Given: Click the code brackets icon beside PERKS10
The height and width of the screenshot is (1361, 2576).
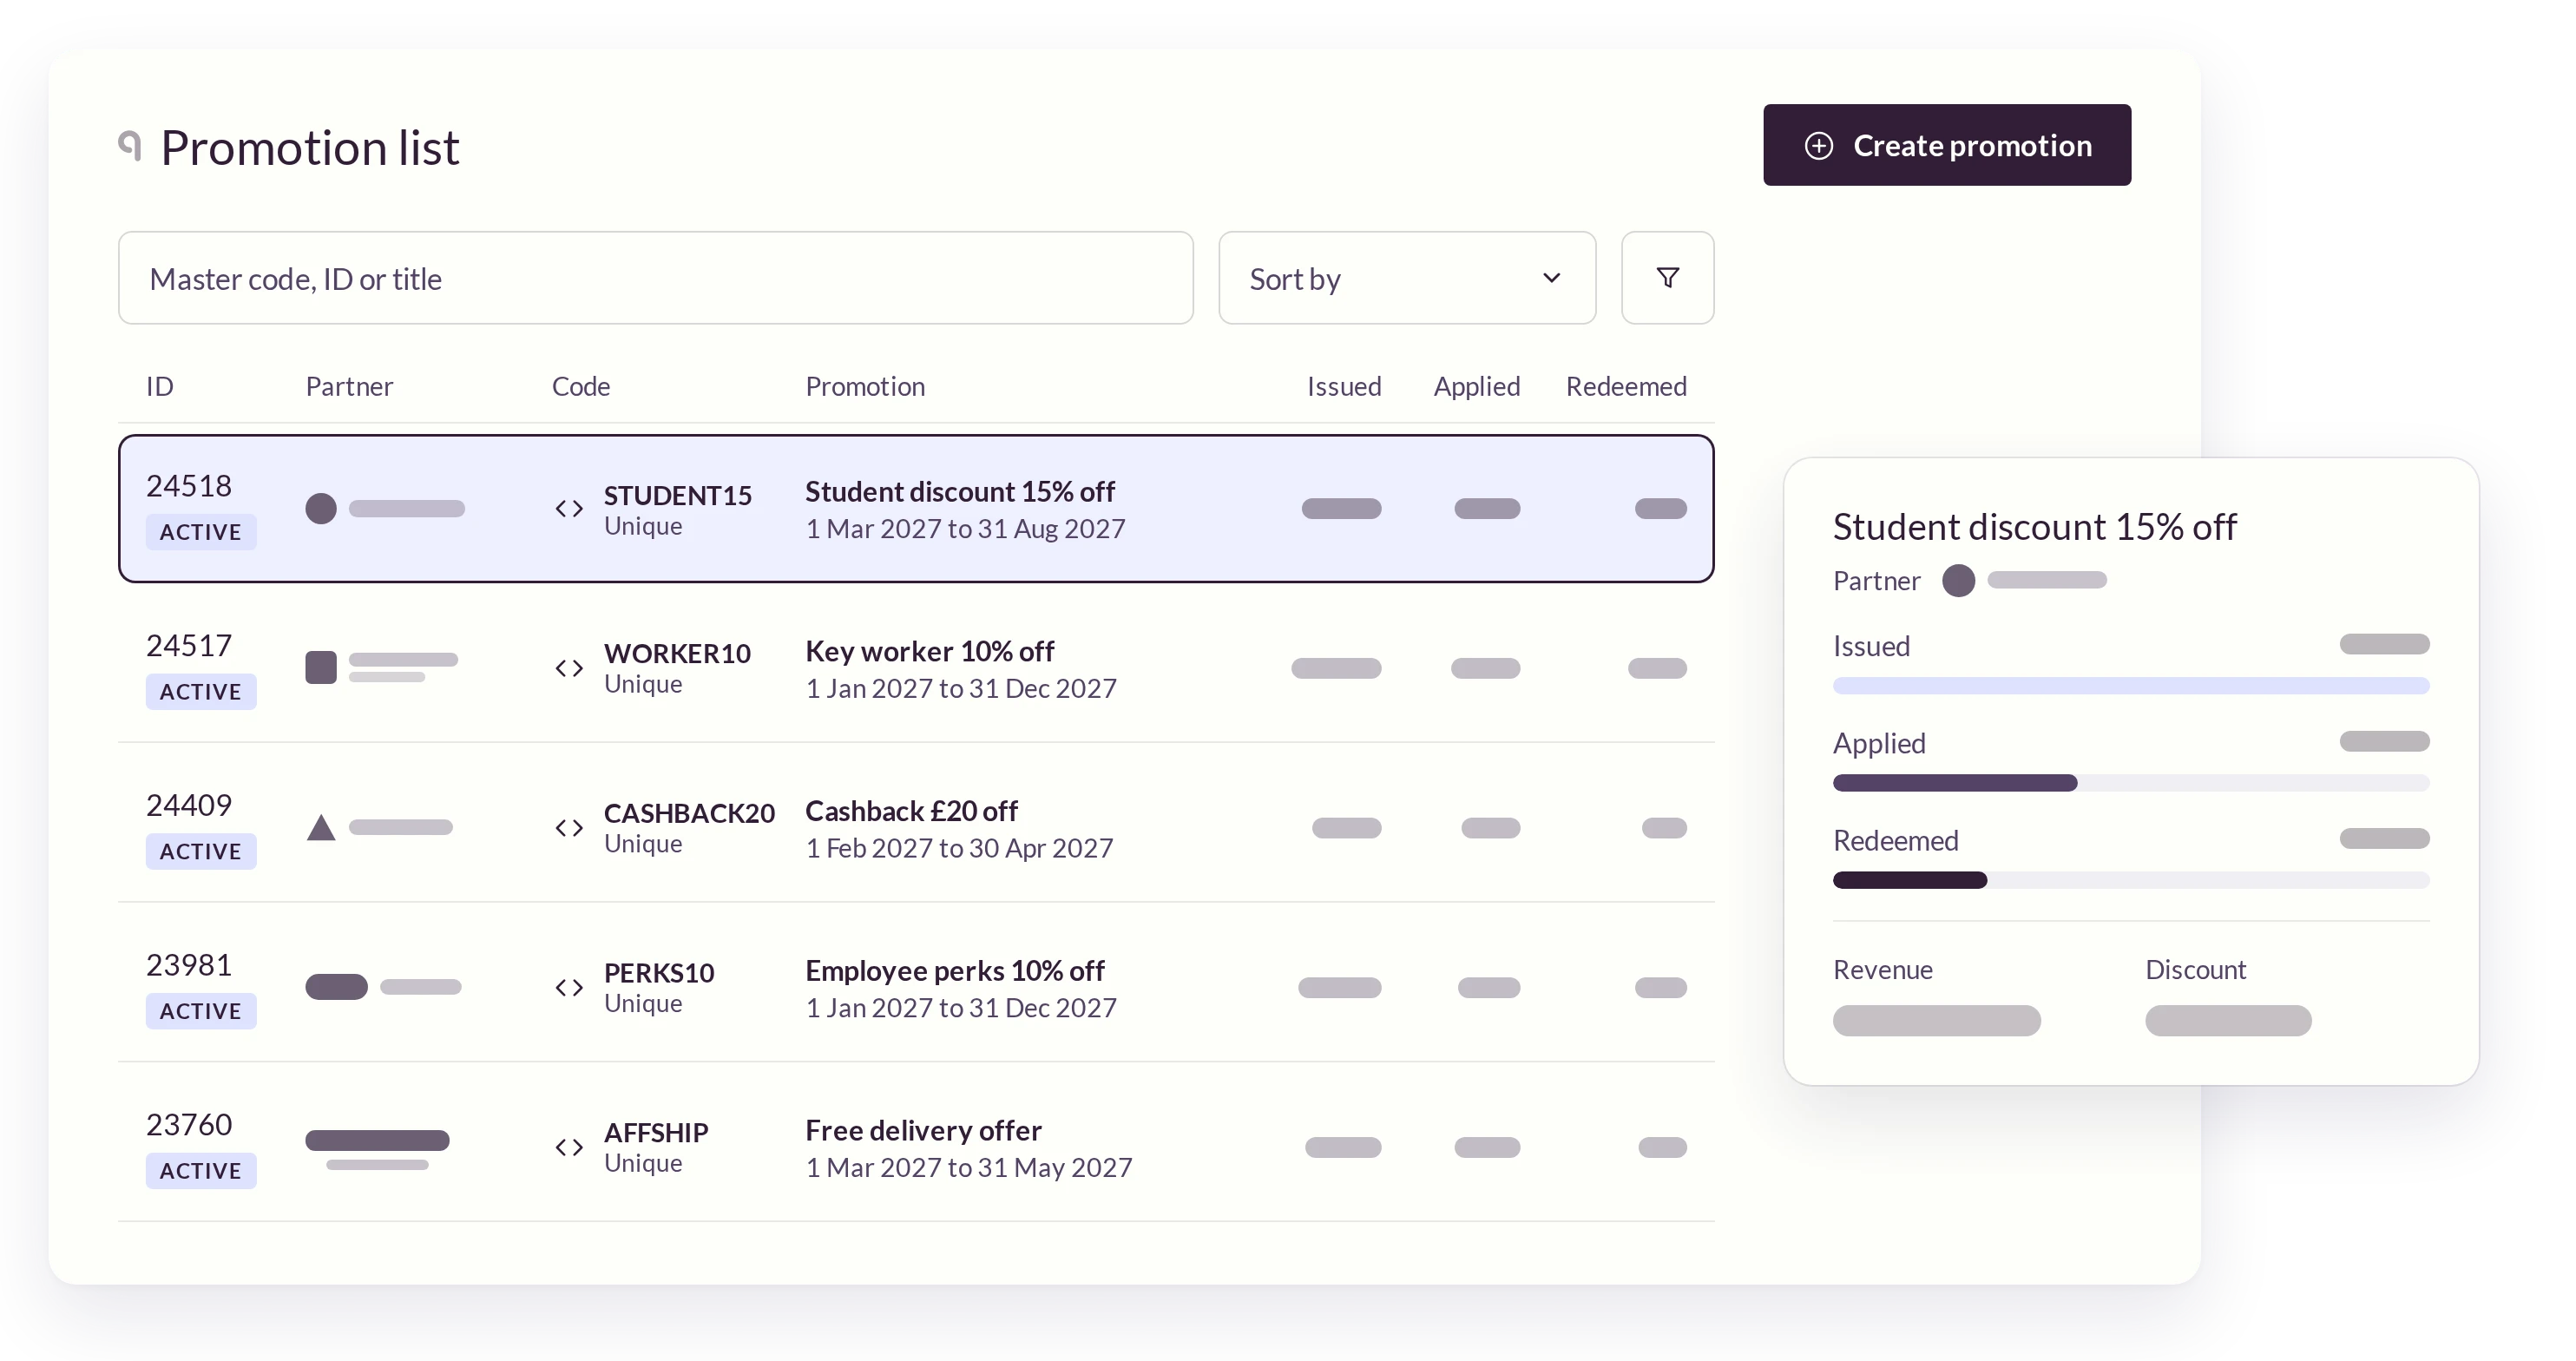Looking at the screenshot, I should coord(569,987).
